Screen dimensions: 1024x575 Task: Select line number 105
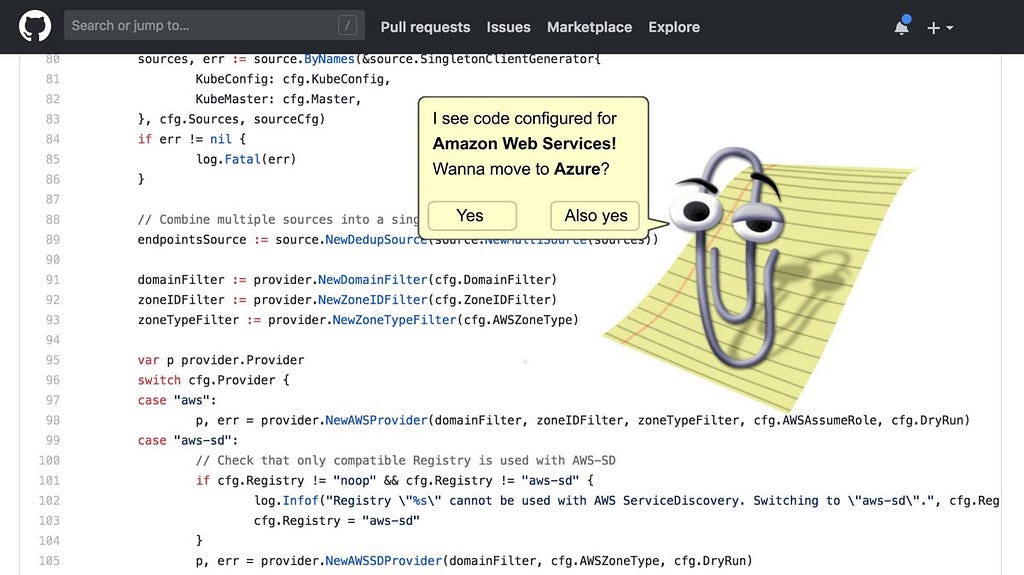point(49,561)
